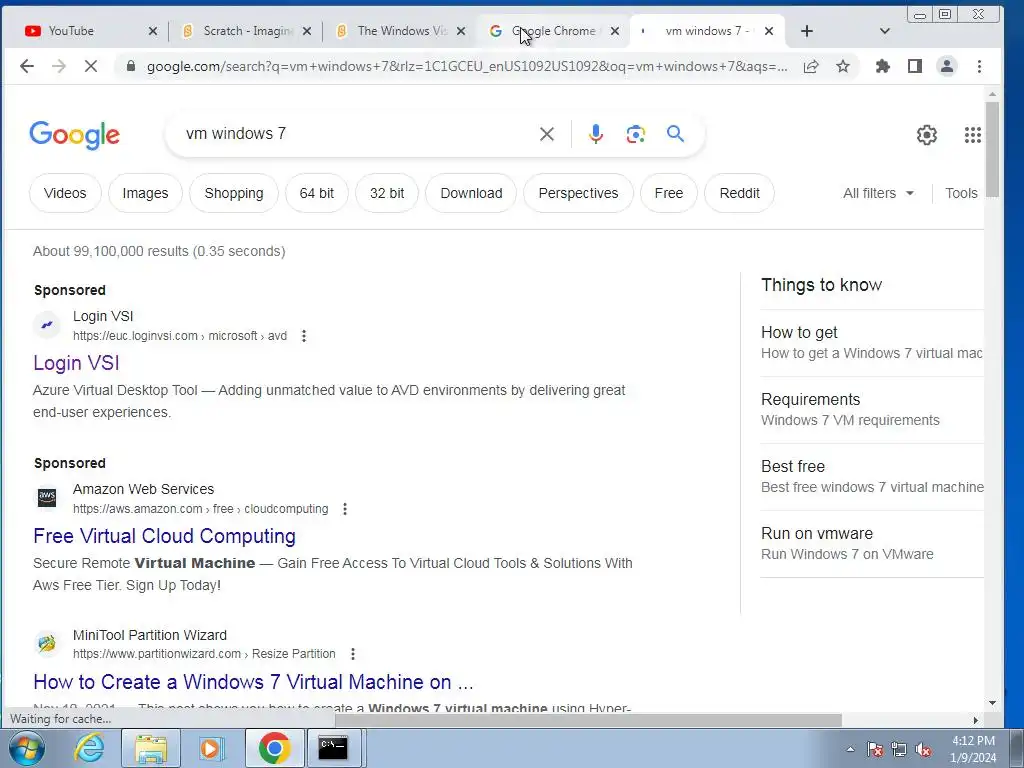Open the Amazon Web Services ad options menu
1024x768 pixels.
tap(345, 509)
